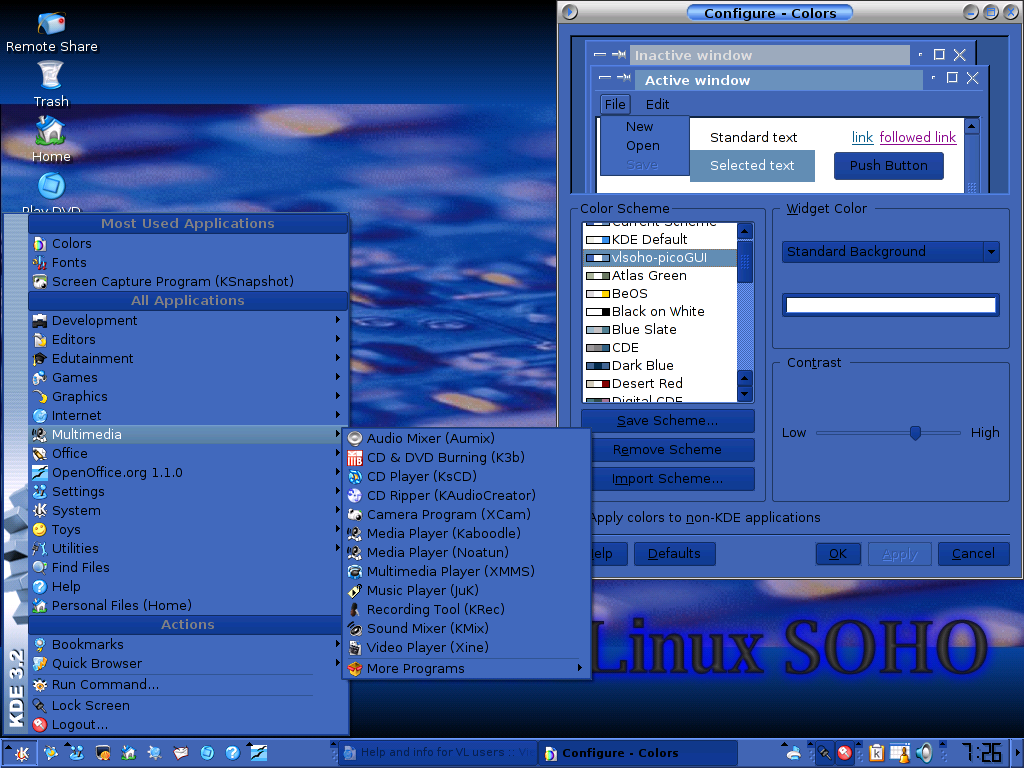The width and height of the screenshot is (1024, 768).
Task: Click the Cancel button in Configure Colors
Action: (972, 554)
